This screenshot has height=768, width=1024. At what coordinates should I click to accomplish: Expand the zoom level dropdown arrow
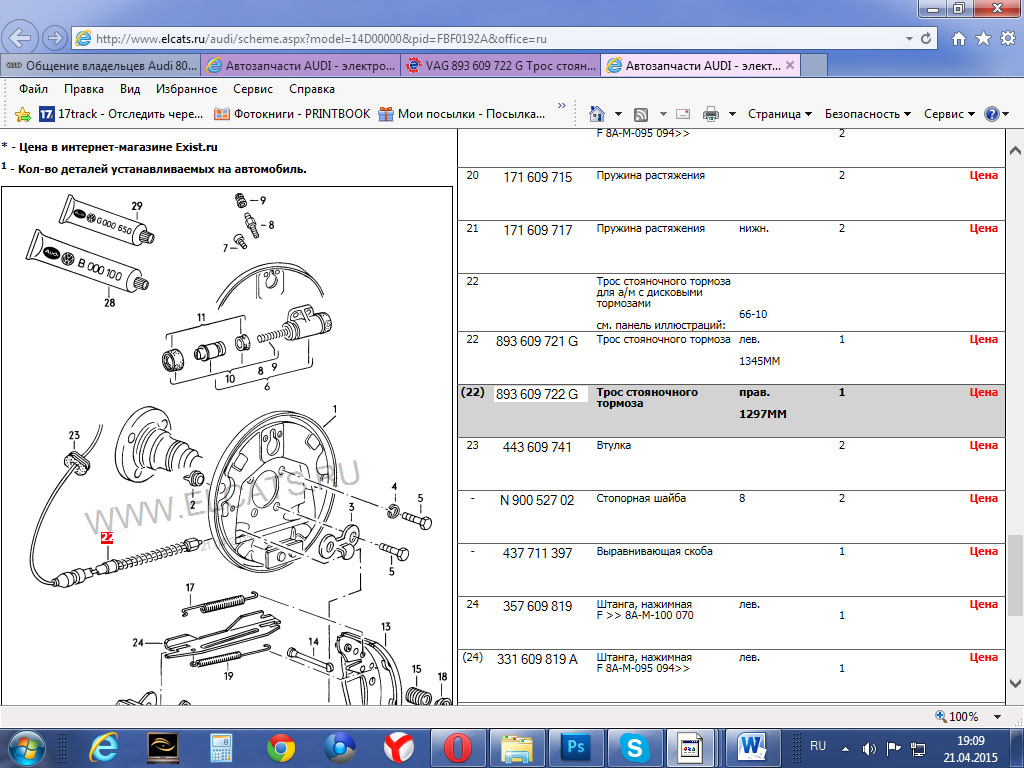(998, 716)
